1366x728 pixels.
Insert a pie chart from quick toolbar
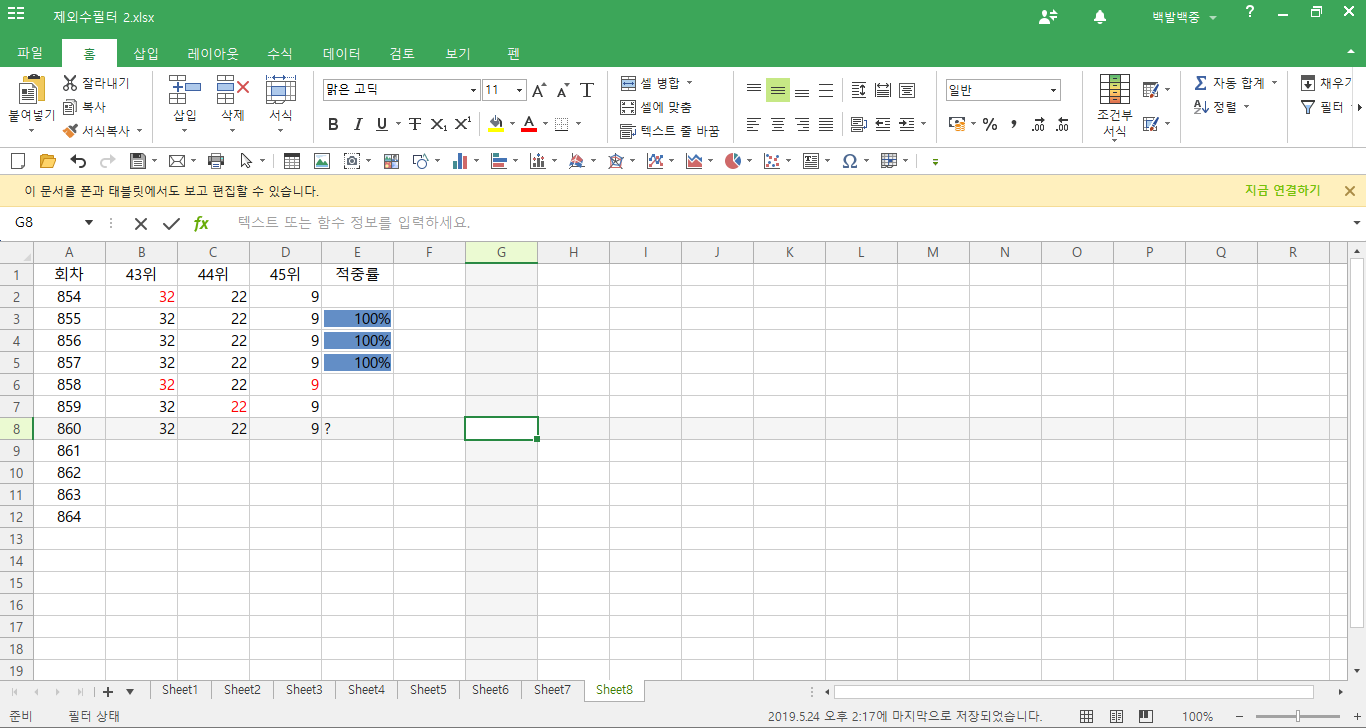[733, 161]
